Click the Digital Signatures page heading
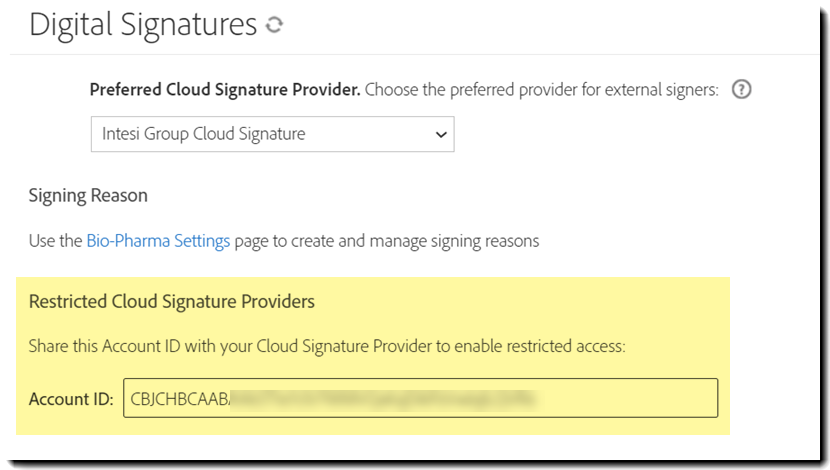Viewport: 830px width, 470px height. [x=143, y=25]
